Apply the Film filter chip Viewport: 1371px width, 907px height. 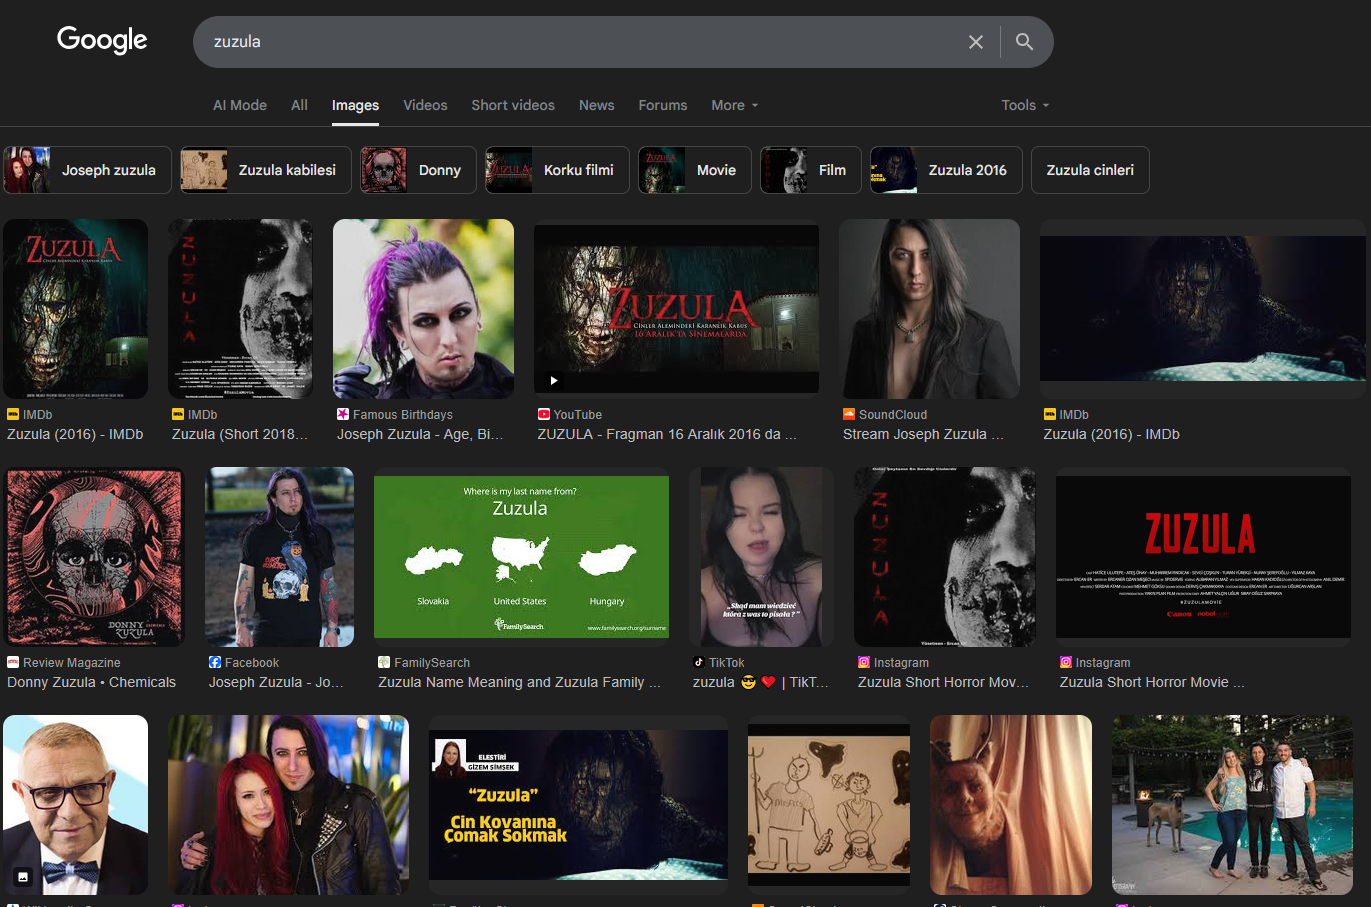[811, 170]
